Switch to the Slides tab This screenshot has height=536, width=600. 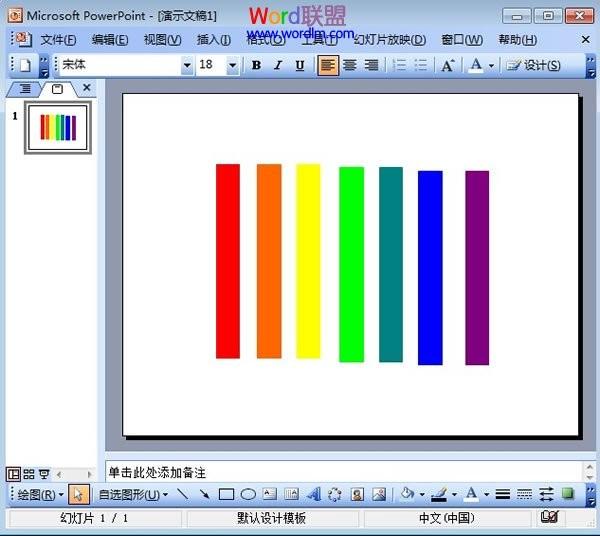(57, 90)
